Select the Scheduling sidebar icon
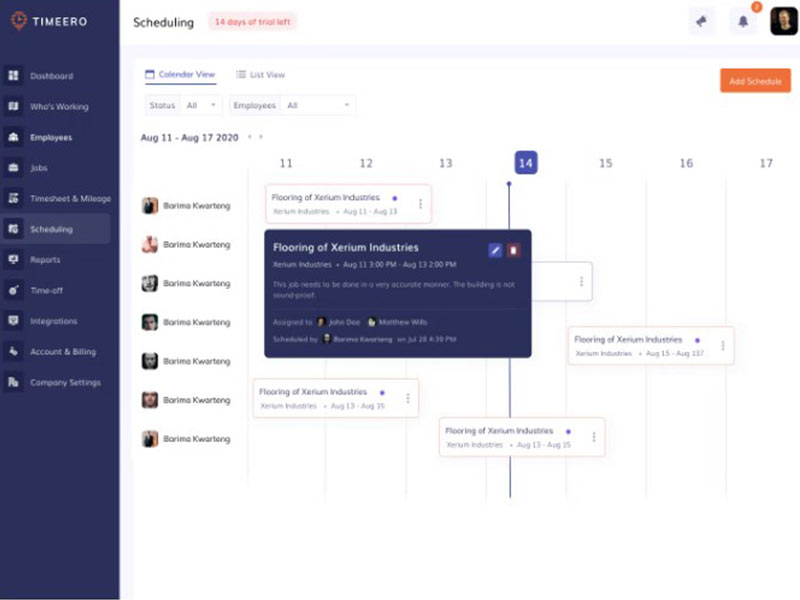The image size is (800, 600). pos(13,229)
